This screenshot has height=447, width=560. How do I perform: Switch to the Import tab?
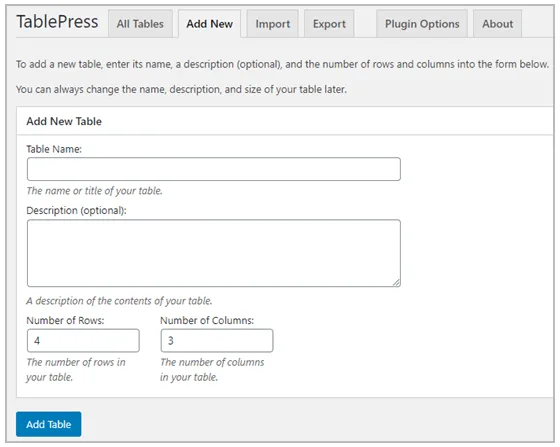272,24
